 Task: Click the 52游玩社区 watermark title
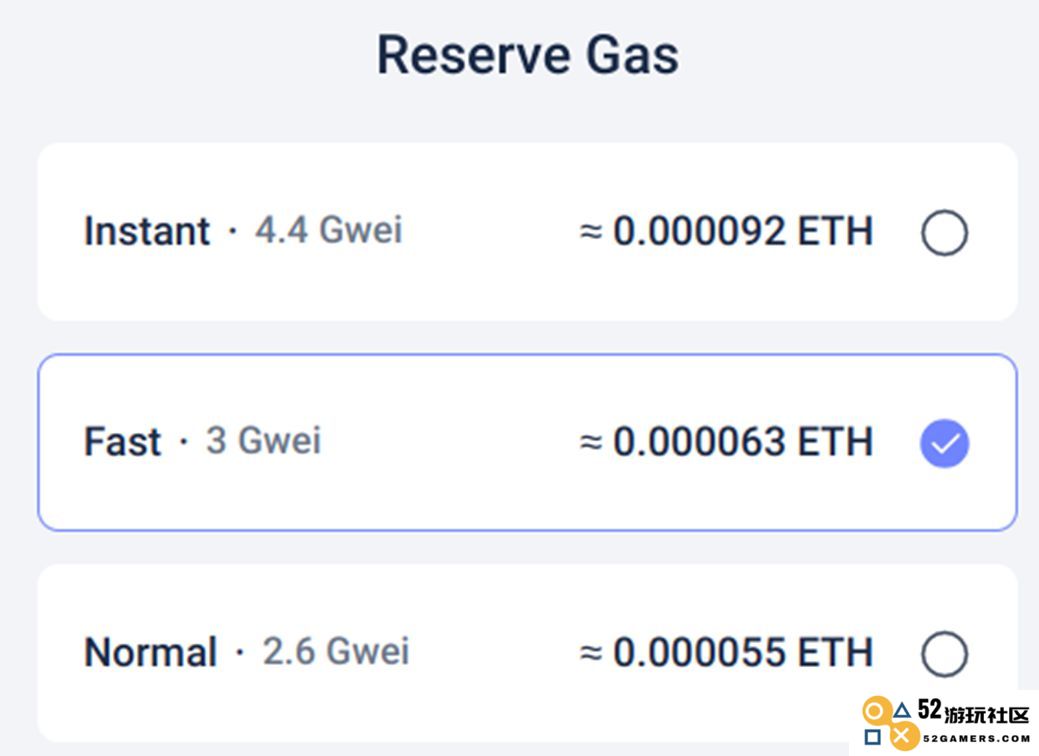coord(973,712)
